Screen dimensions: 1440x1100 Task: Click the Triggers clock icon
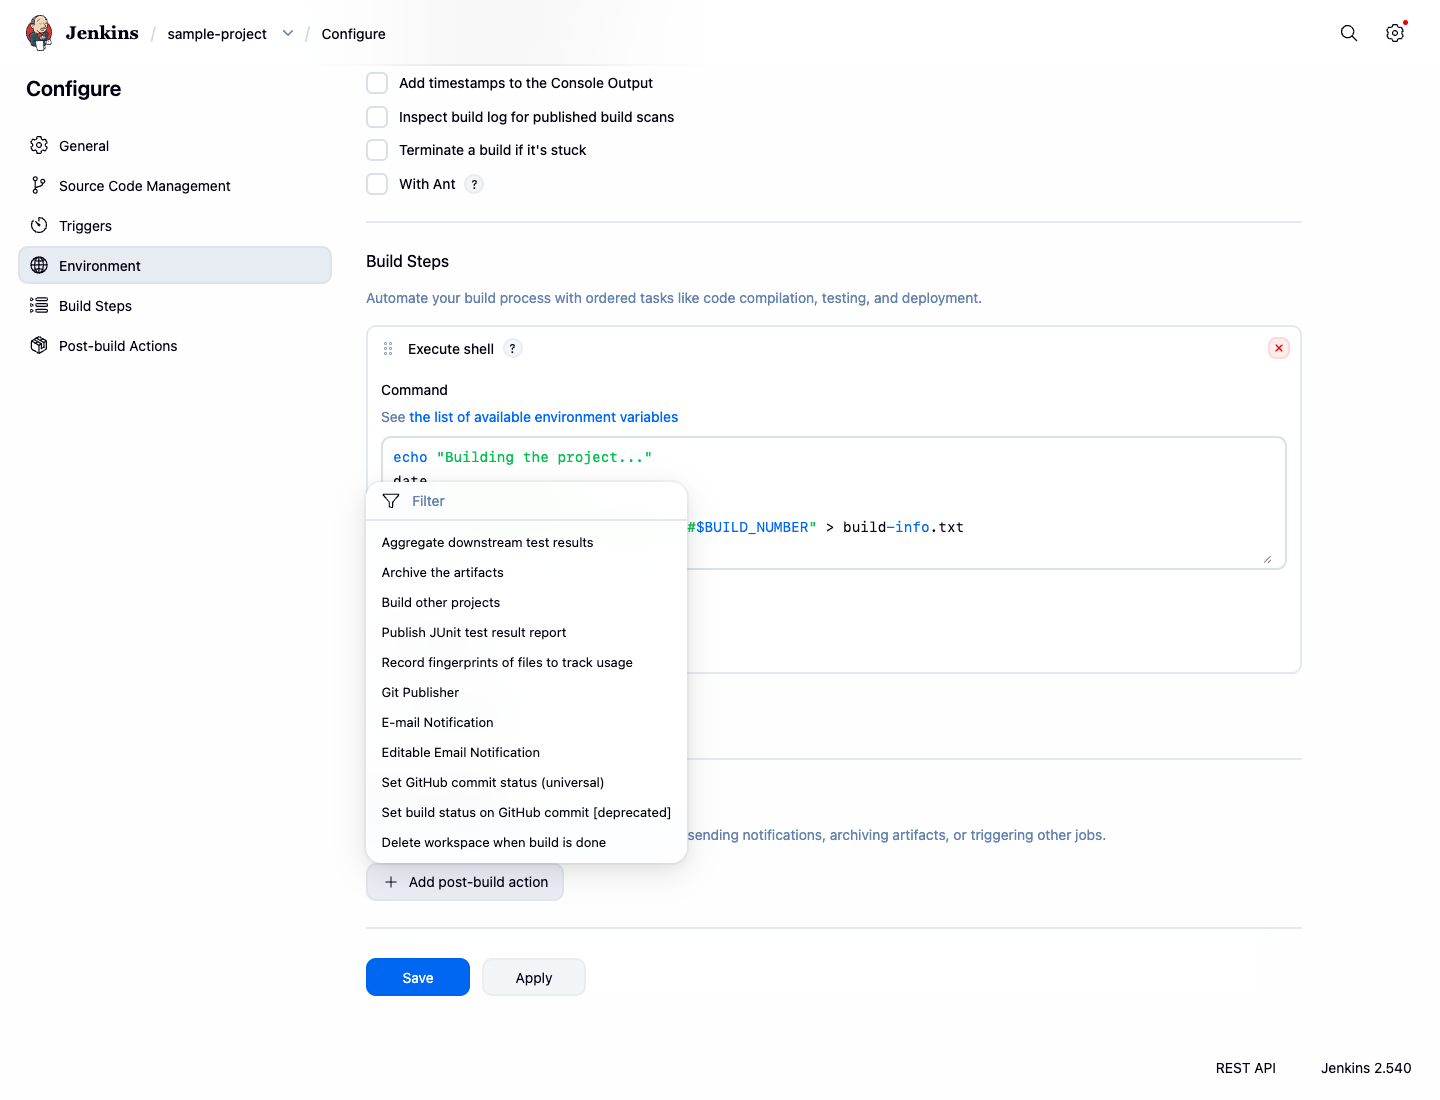[x=39, y=225]
